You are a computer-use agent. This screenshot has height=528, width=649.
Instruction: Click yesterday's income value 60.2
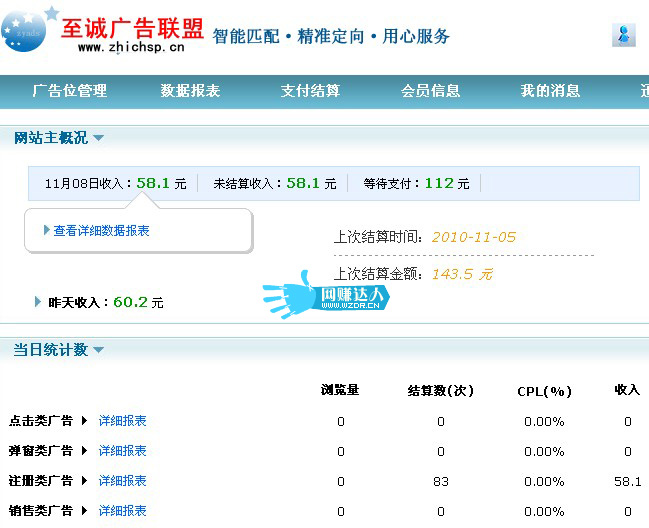tap(130, 302)
